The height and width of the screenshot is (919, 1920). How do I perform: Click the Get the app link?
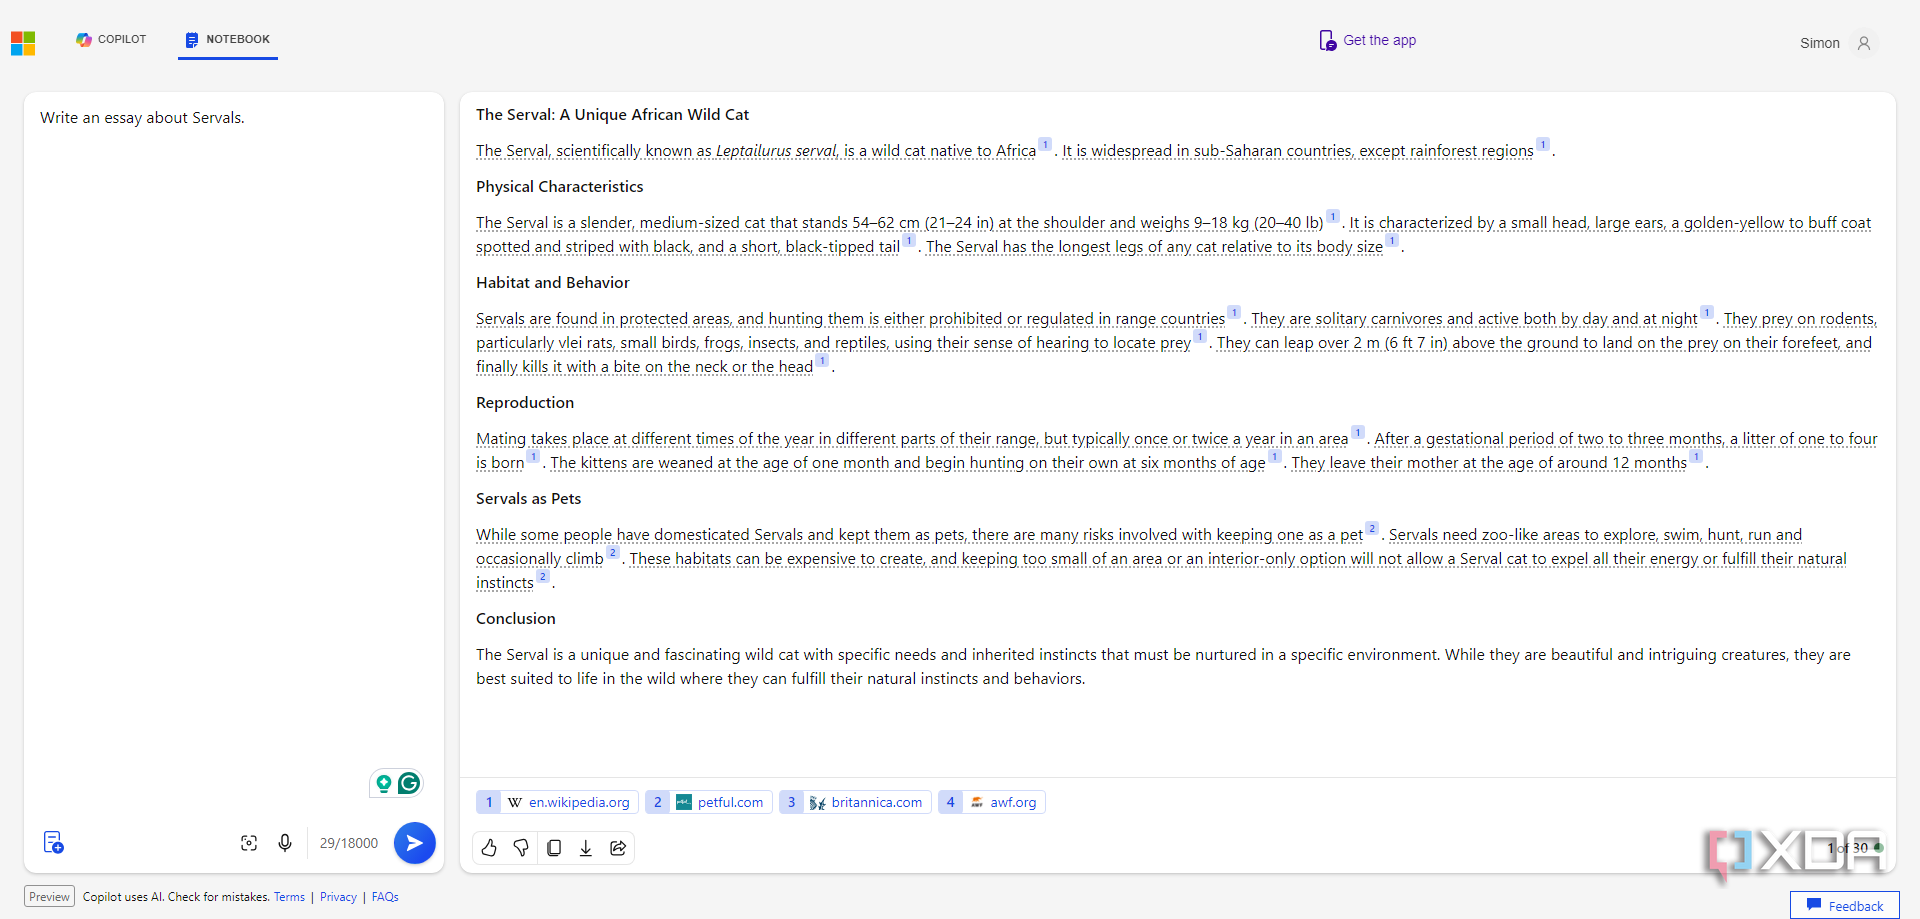1367,41
